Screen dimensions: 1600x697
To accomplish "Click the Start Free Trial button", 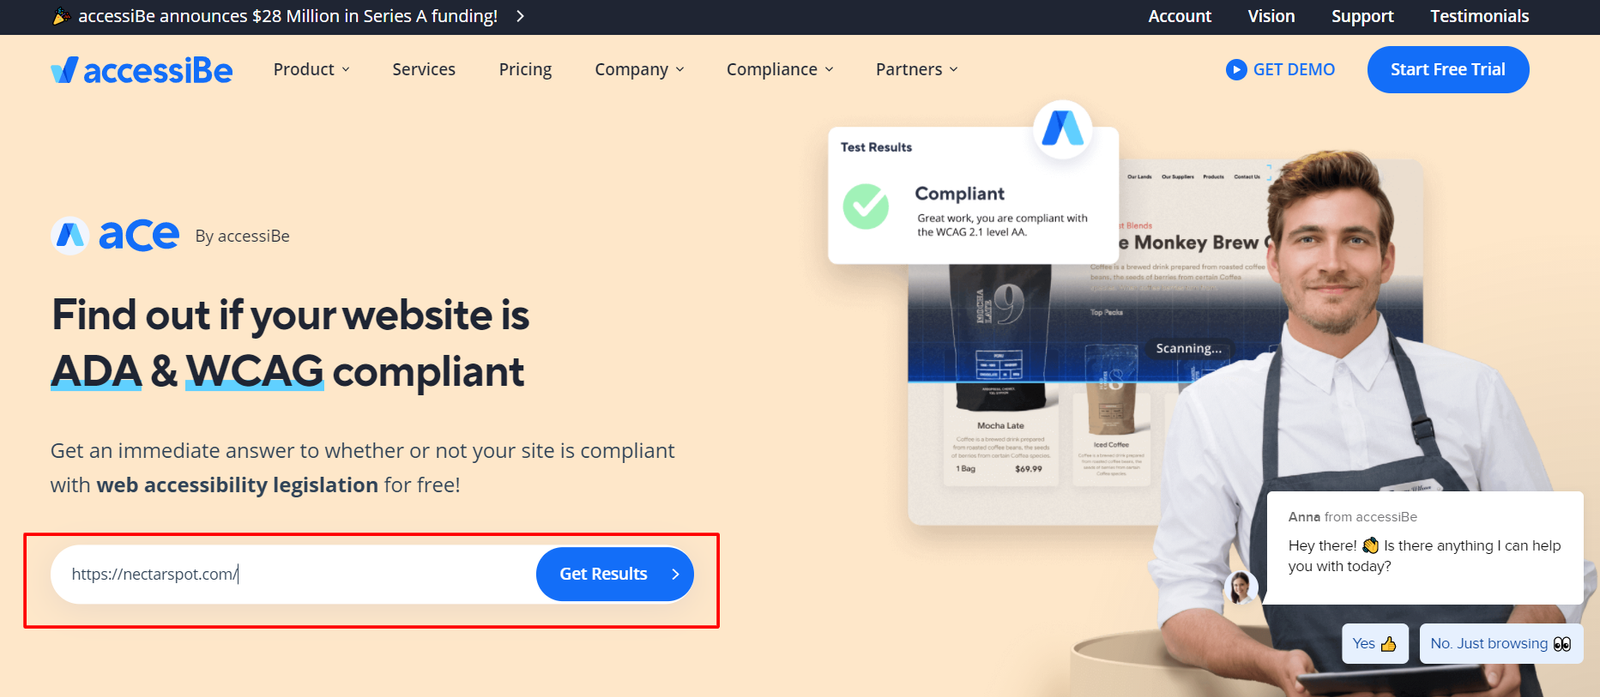I will click(1448, 70).
